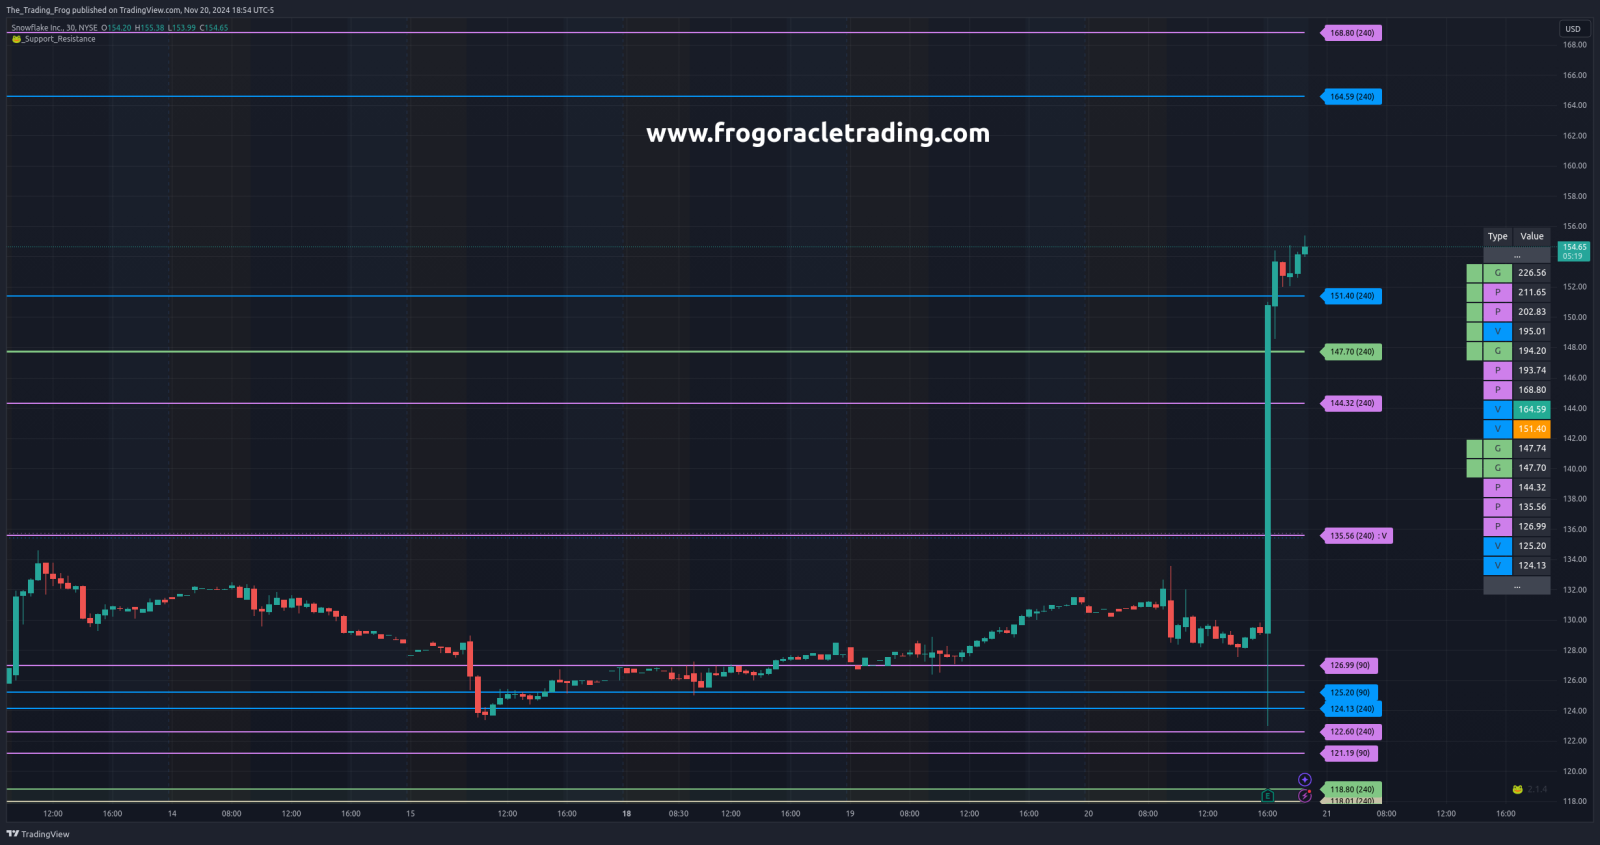Image resolution: width=1600 pixels, height=845 pixels.
Task: Click the 125.20 (90) level tag
Action: tap(1349, 692)
